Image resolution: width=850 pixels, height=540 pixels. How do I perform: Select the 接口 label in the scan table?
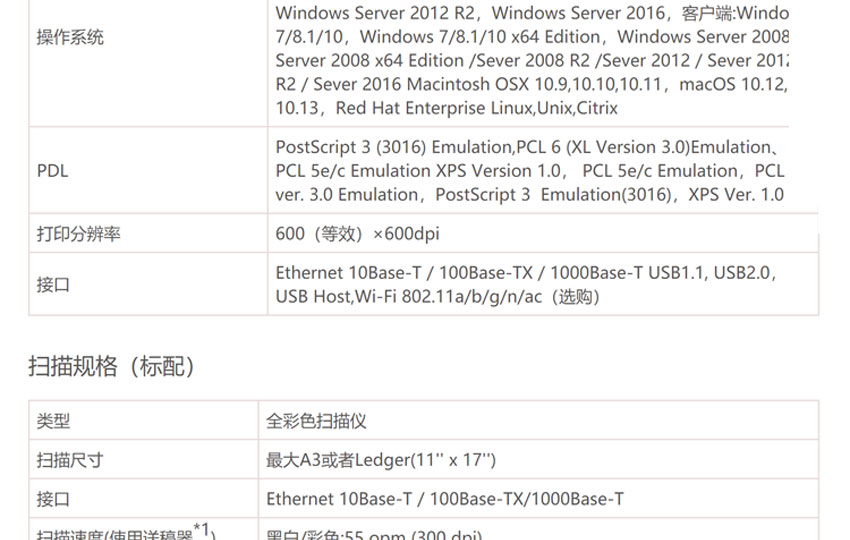click(x=53, y=499)
